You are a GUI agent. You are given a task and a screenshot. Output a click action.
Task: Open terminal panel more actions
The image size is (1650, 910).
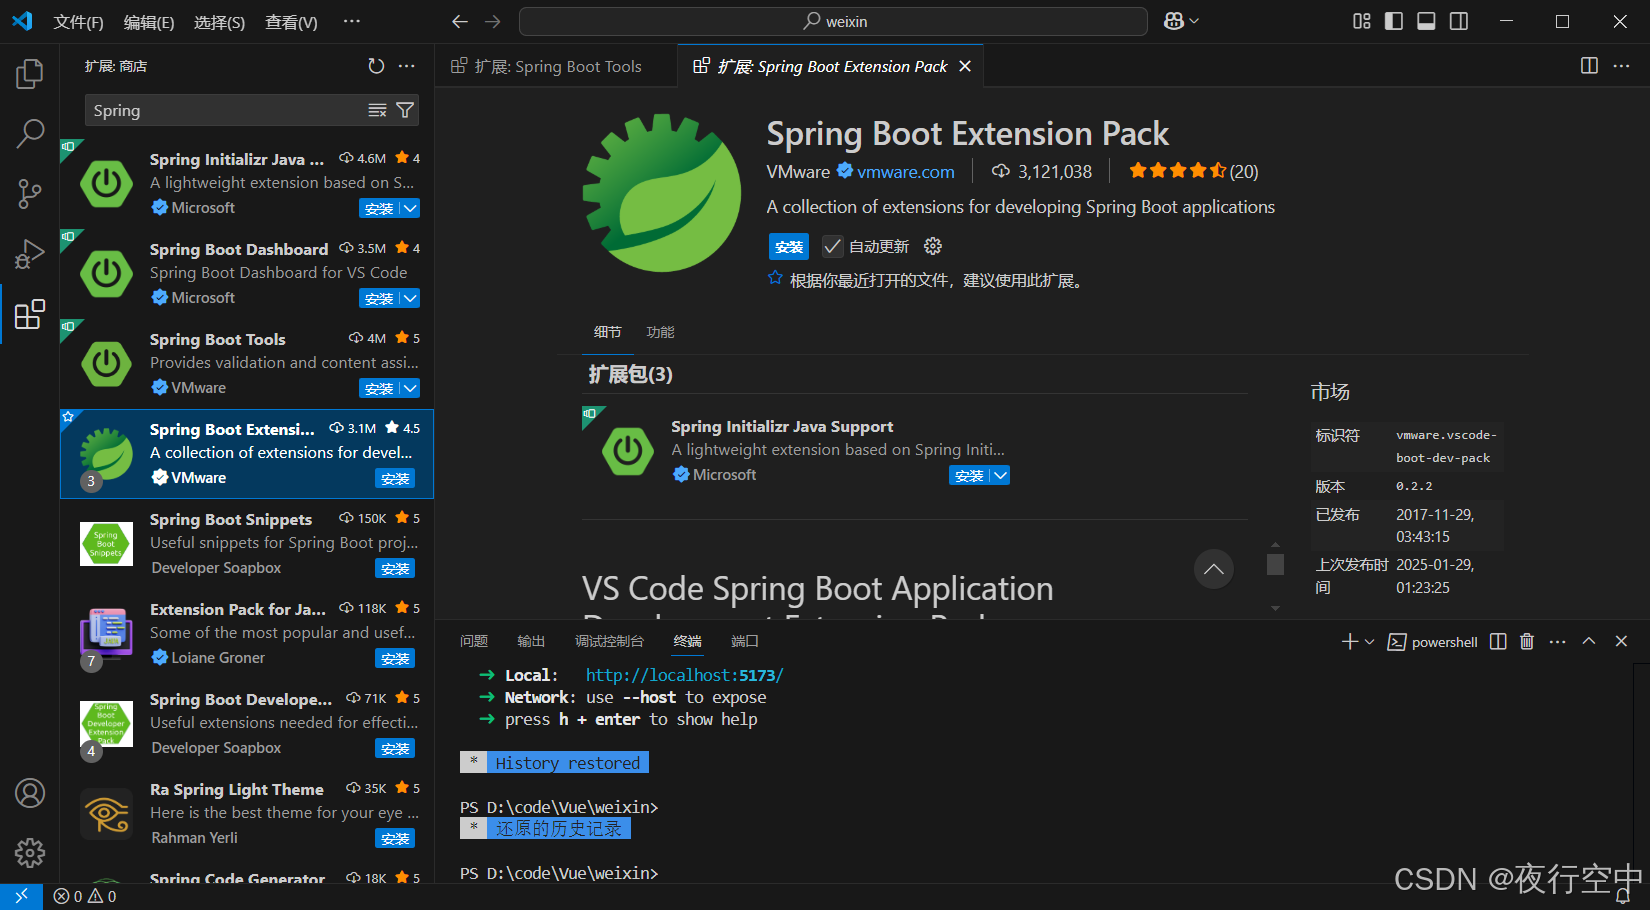[1557, 642]
